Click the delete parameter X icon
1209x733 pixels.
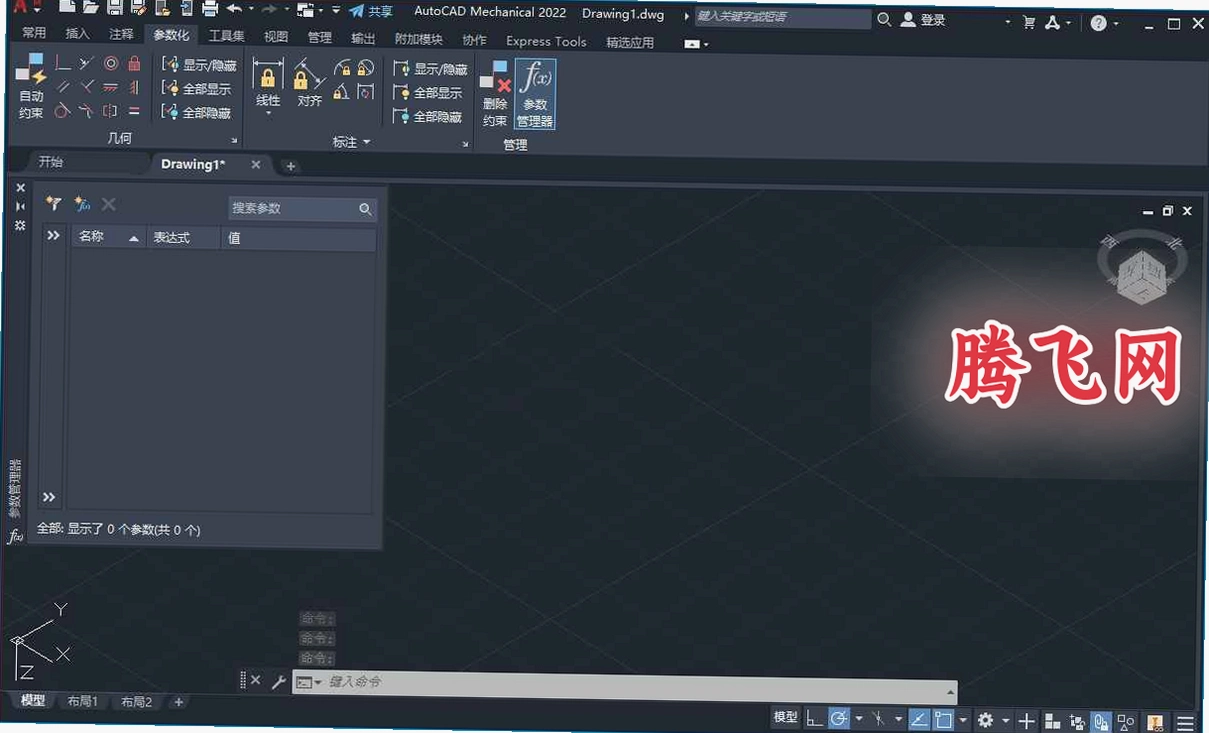point(109,204)
